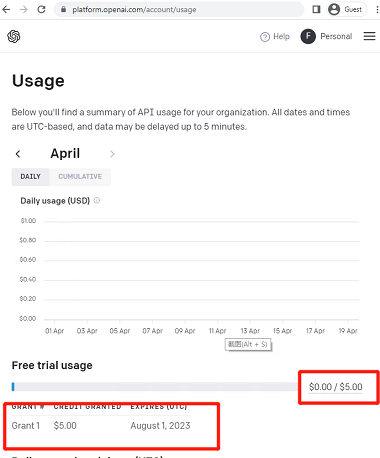
Task: Click the $0.00 / $5.00 usage amount
Action: [x=336, y=387]
